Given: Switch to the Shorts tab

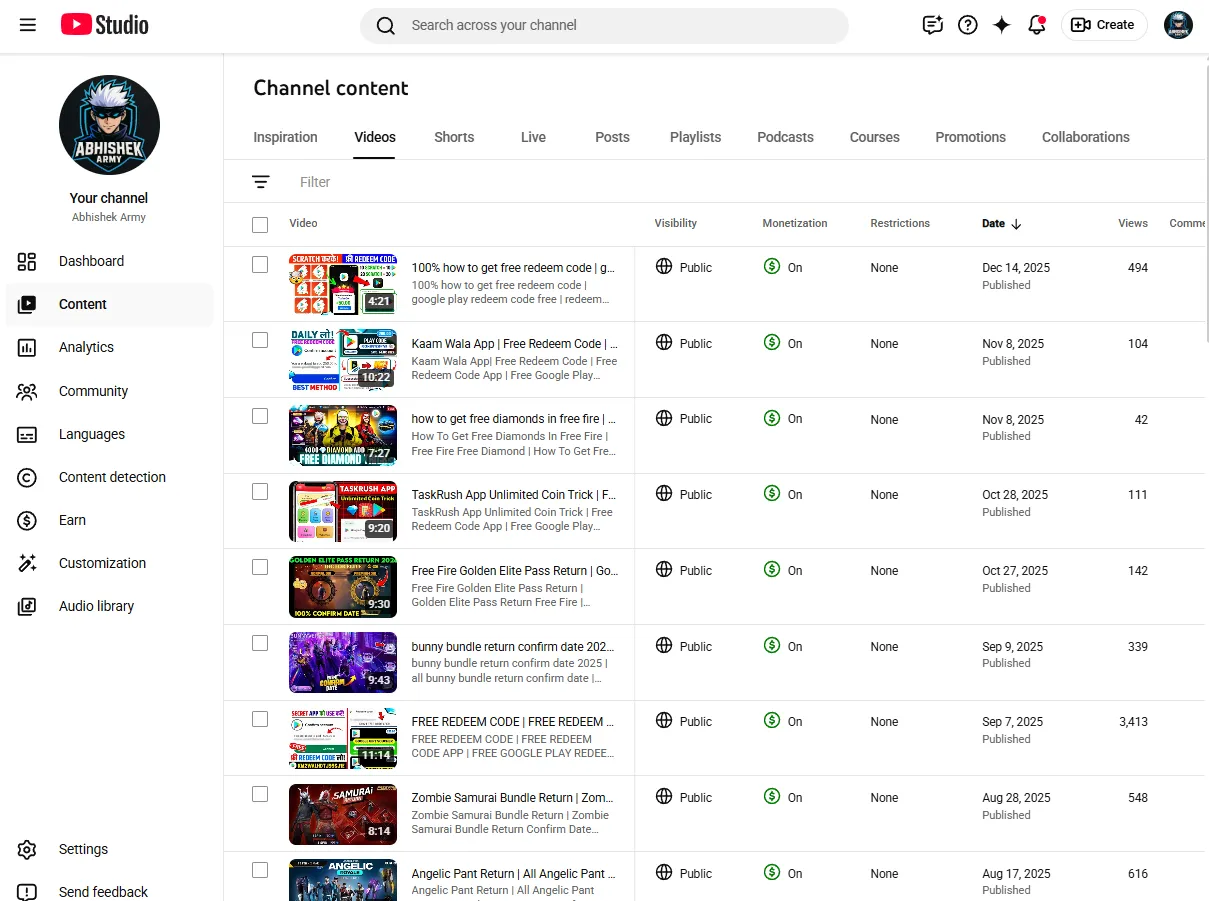Looking at the screenshot, I should [x=454, y=137].
